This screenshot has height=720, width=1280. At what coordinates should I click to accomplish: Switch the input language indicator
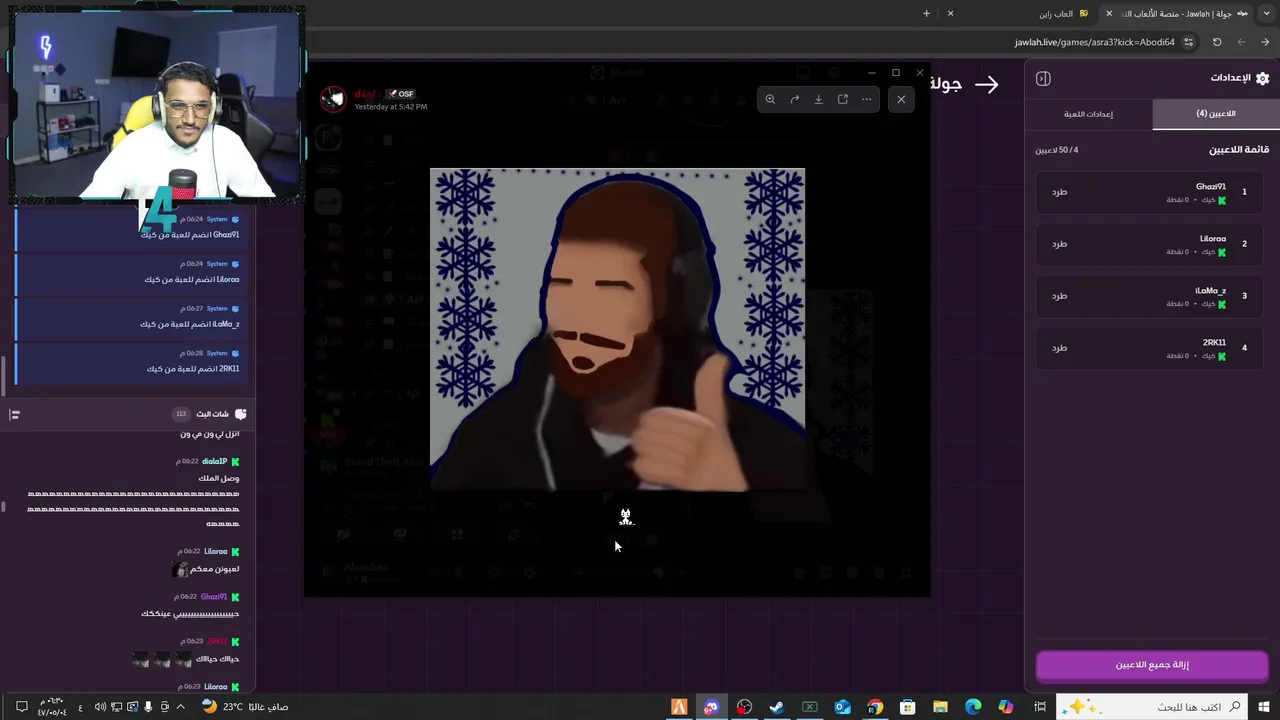point(81,707)
